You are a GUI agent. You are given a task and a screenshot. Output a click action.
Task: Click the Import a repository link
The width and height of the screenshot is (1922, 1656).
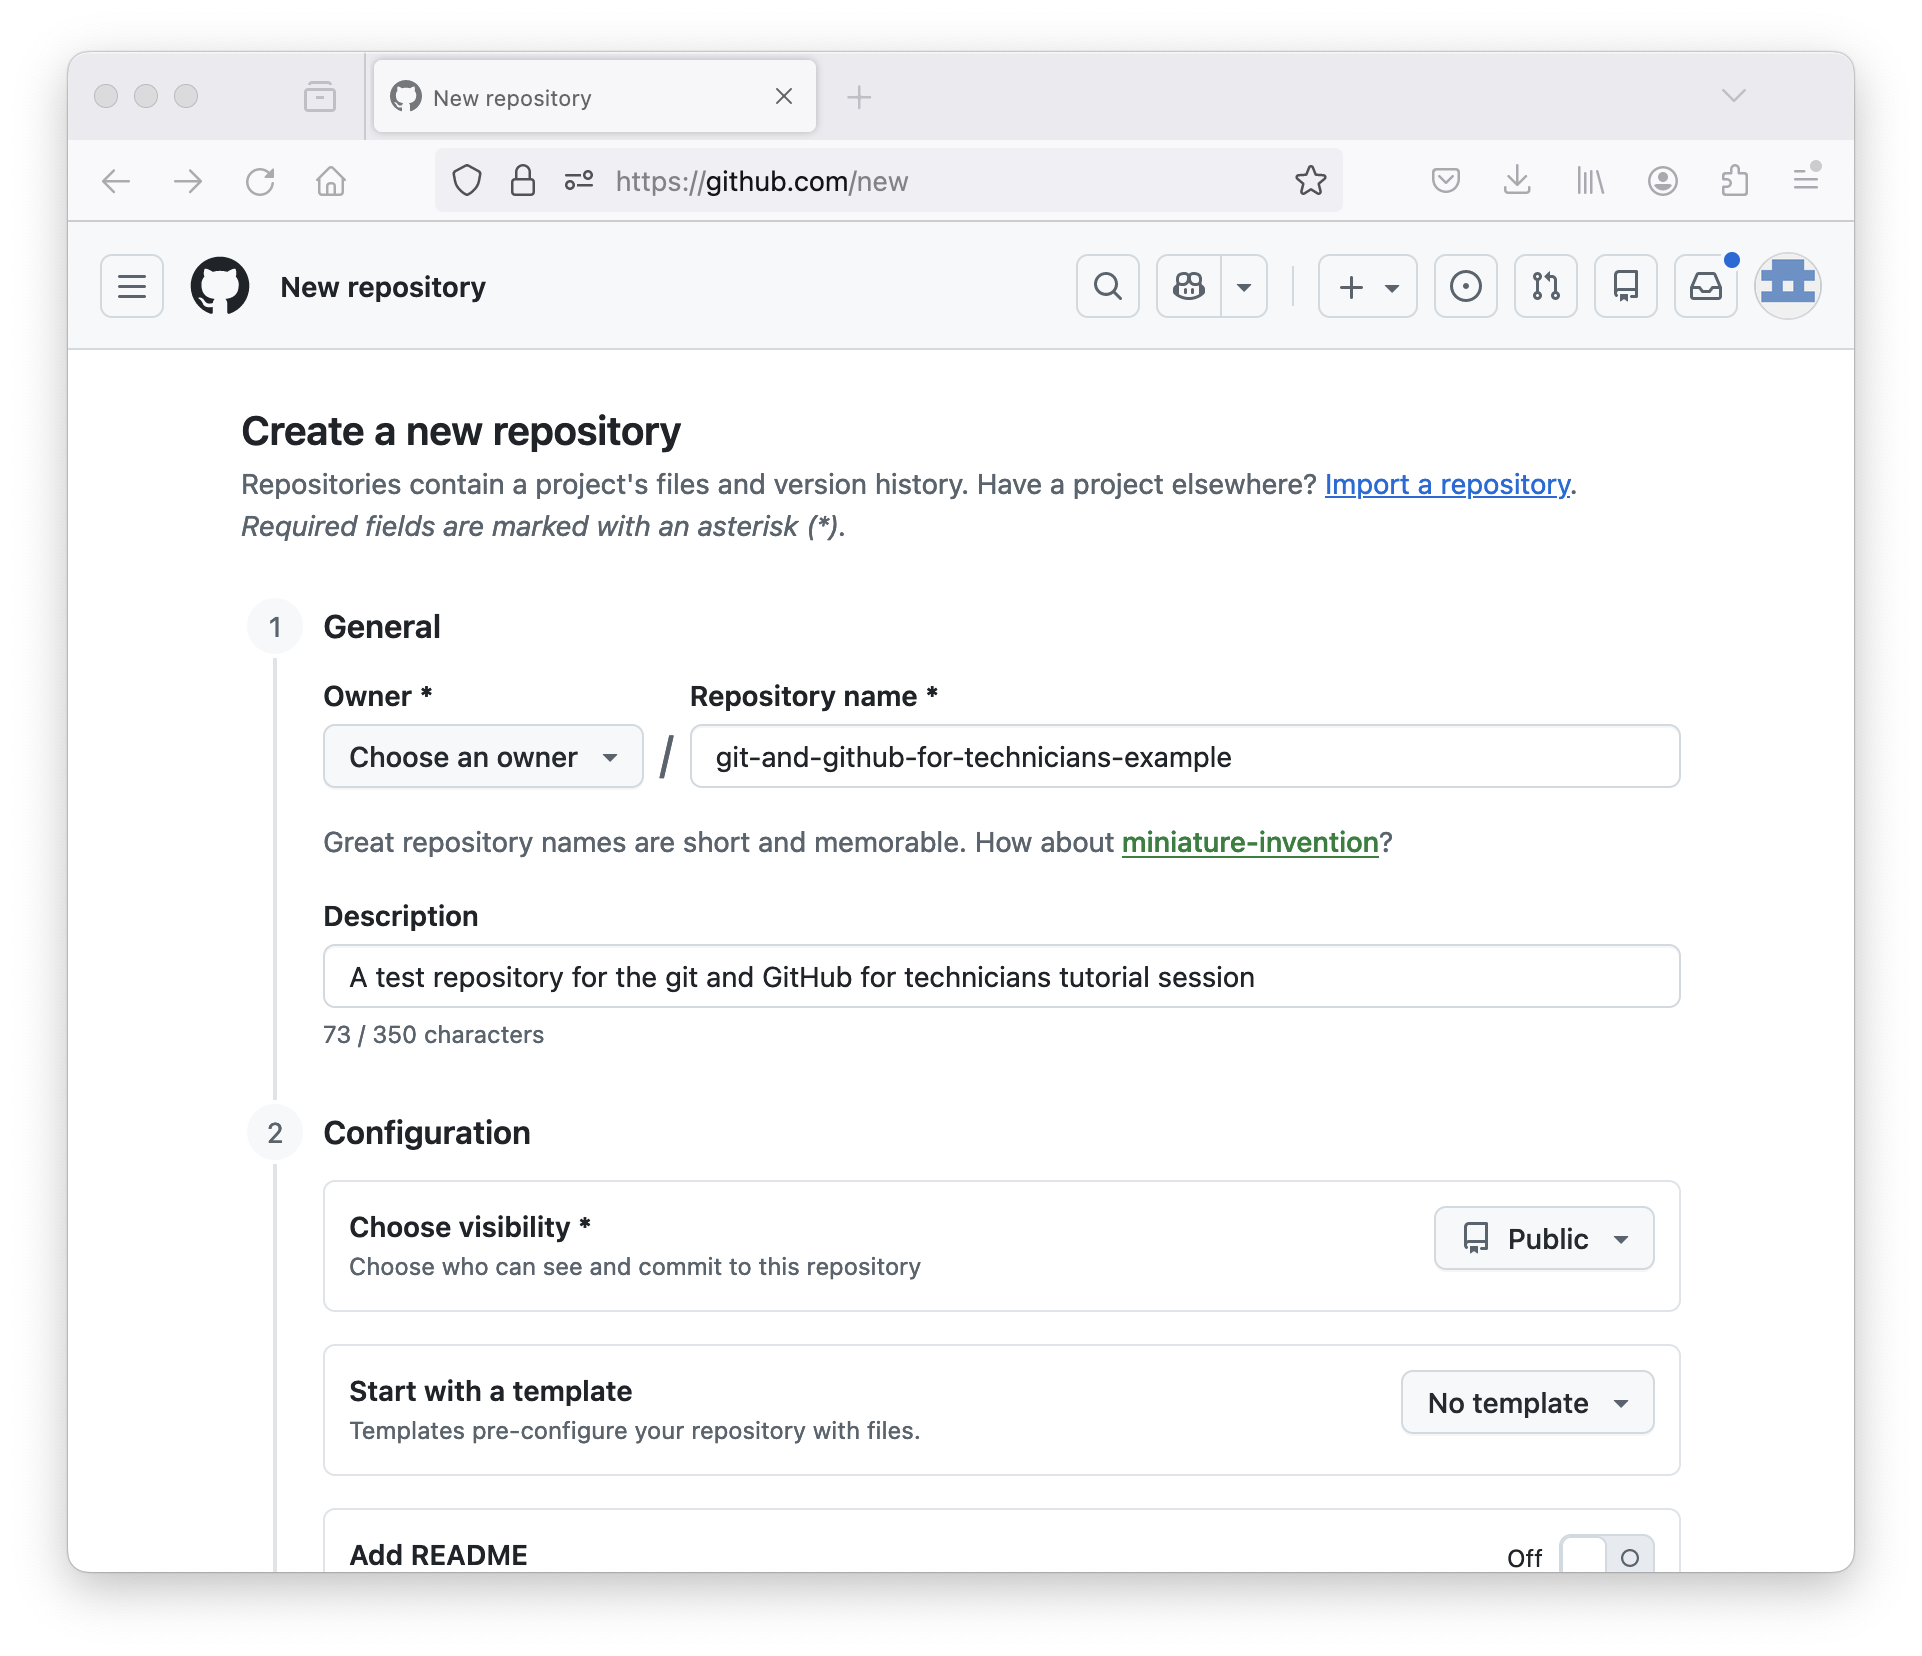[x=1446, y=485]
